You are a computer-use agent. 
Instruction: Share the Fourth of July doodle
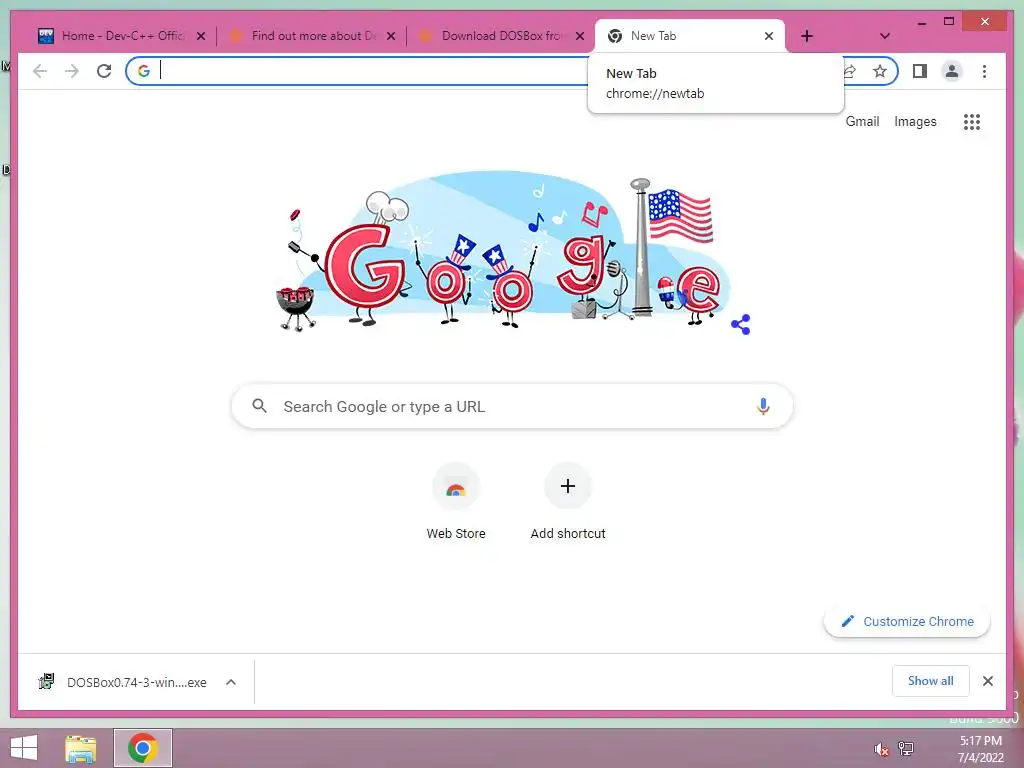(x=741, y=324)
